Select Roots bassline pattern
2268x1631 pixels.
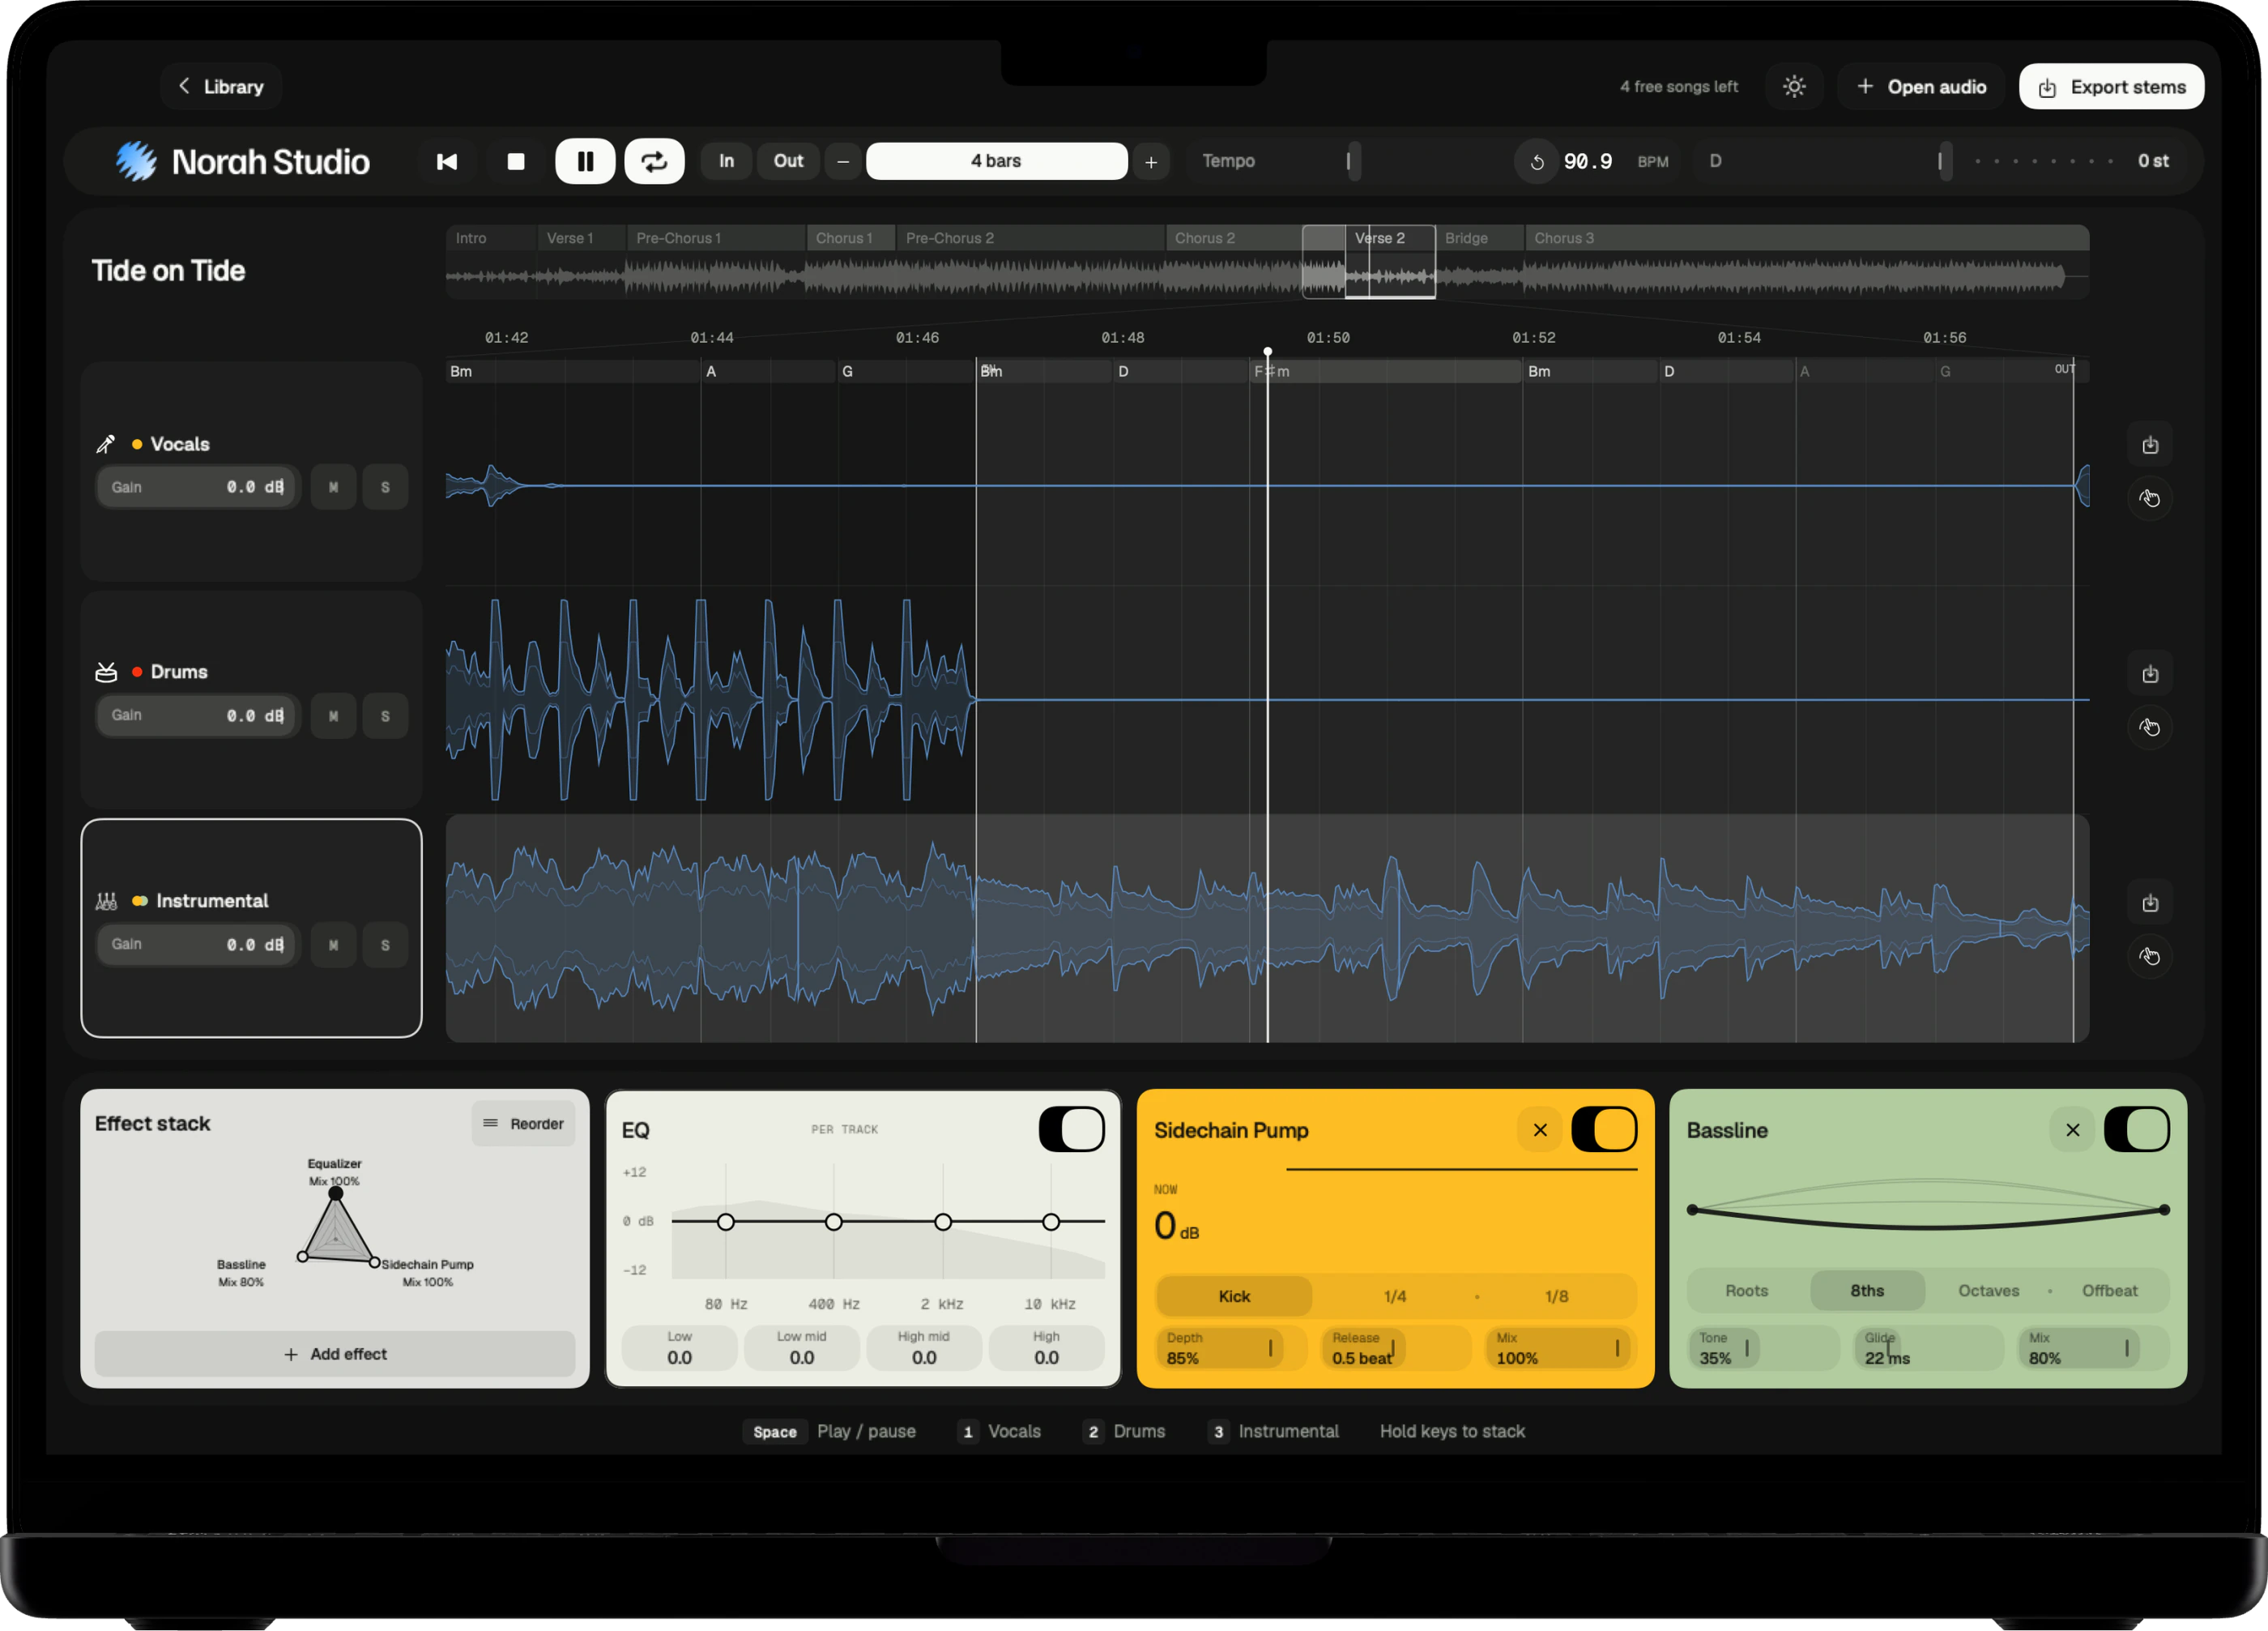click(1746, 1291)
